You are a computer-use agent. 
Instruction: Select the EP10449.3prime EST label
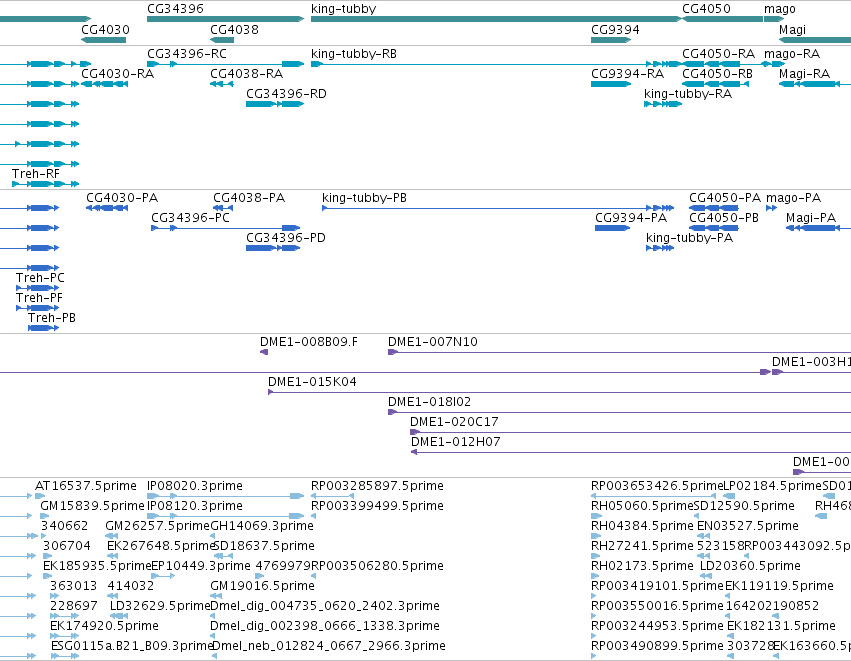click(201, 566)
